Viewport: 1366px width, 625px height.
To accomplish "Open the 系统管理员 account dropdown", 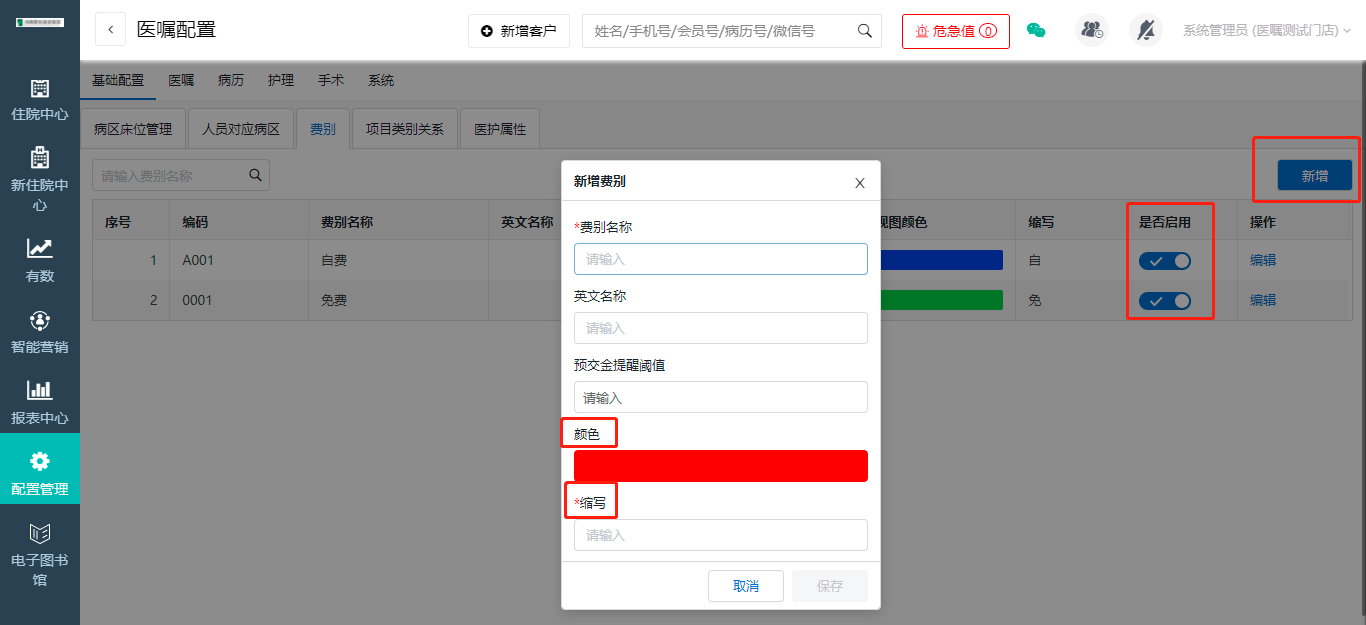I will pyautogui.click(x=1267, y=31).
